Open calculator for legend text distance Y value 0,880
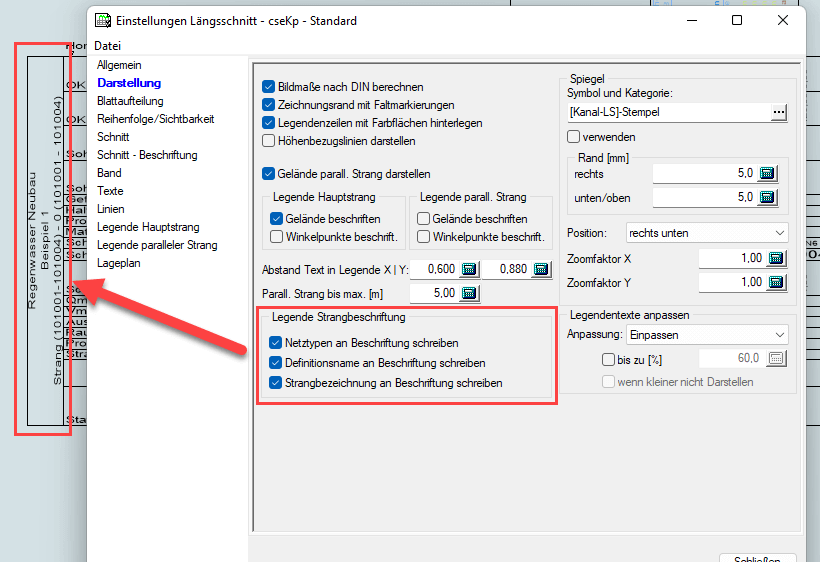The height and width of the screenshot is (562, 820). [x=540, y=269]
